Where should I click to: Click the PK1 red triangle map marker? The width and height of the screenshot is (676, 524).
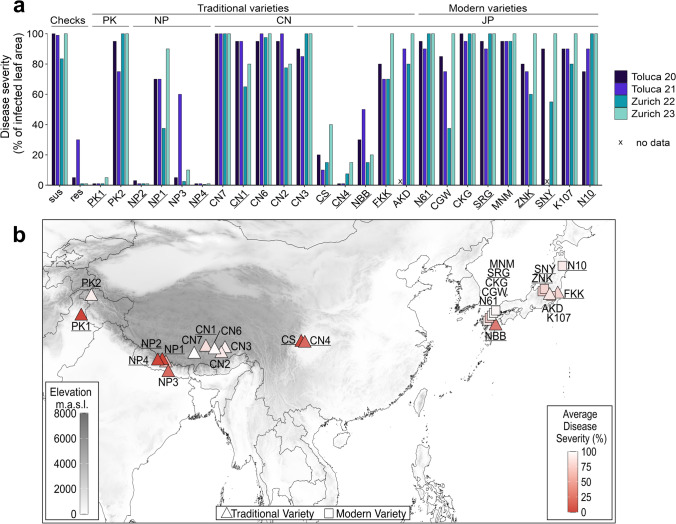(81, 314)
